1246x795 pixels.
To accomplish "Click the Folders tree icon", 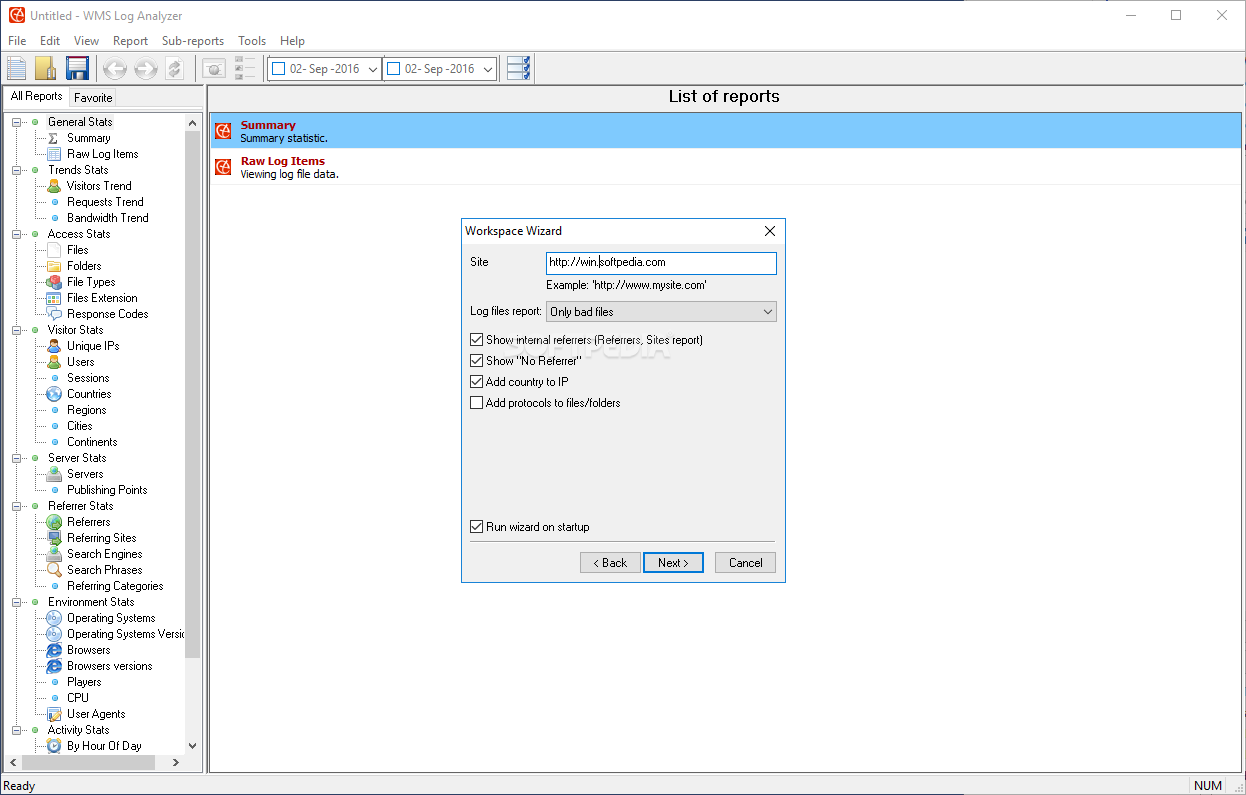I will 54,266.
